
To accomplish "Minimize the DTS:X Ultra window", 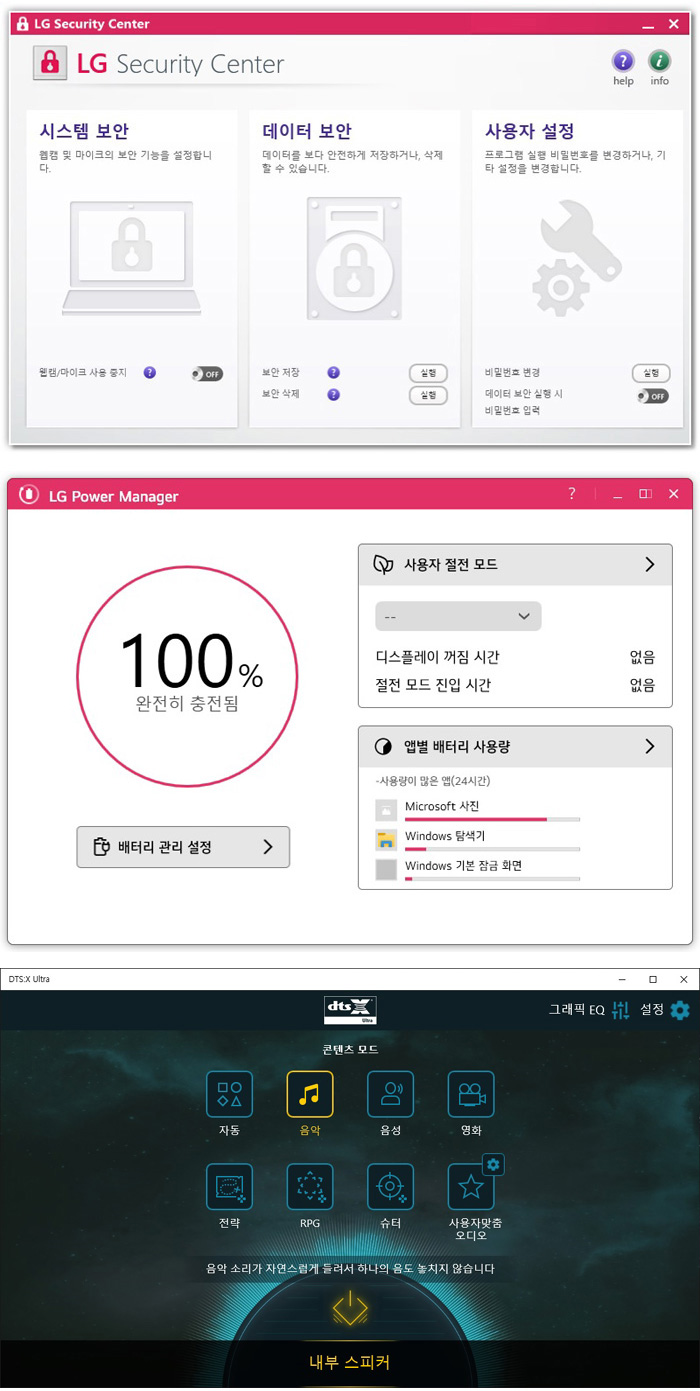I will [621, 979].
